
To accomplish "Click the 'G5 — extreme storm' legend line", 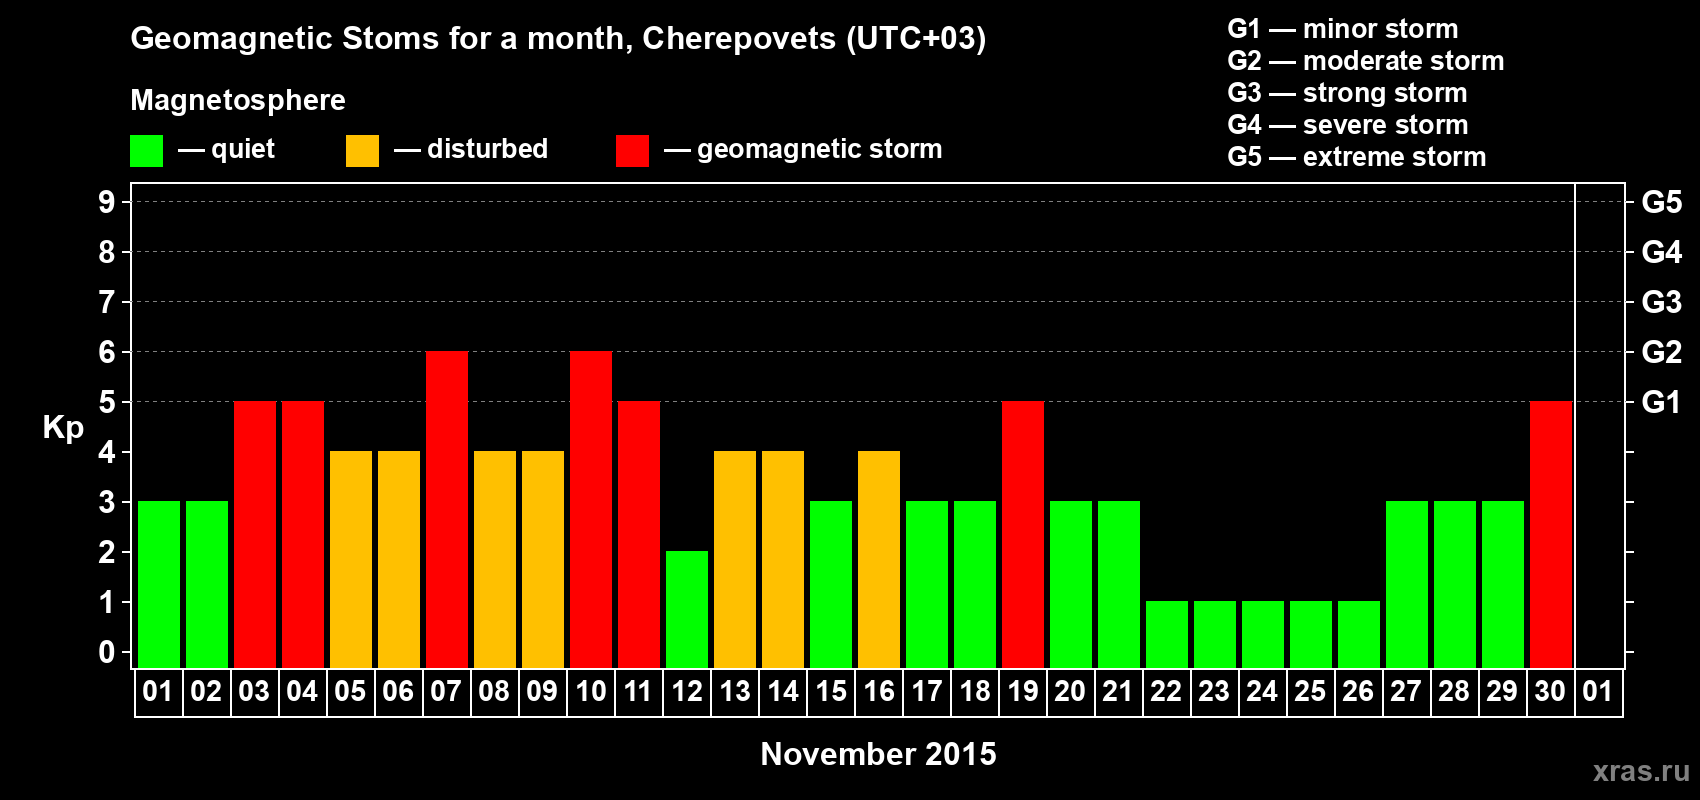I will click(x=1357, y=157).
